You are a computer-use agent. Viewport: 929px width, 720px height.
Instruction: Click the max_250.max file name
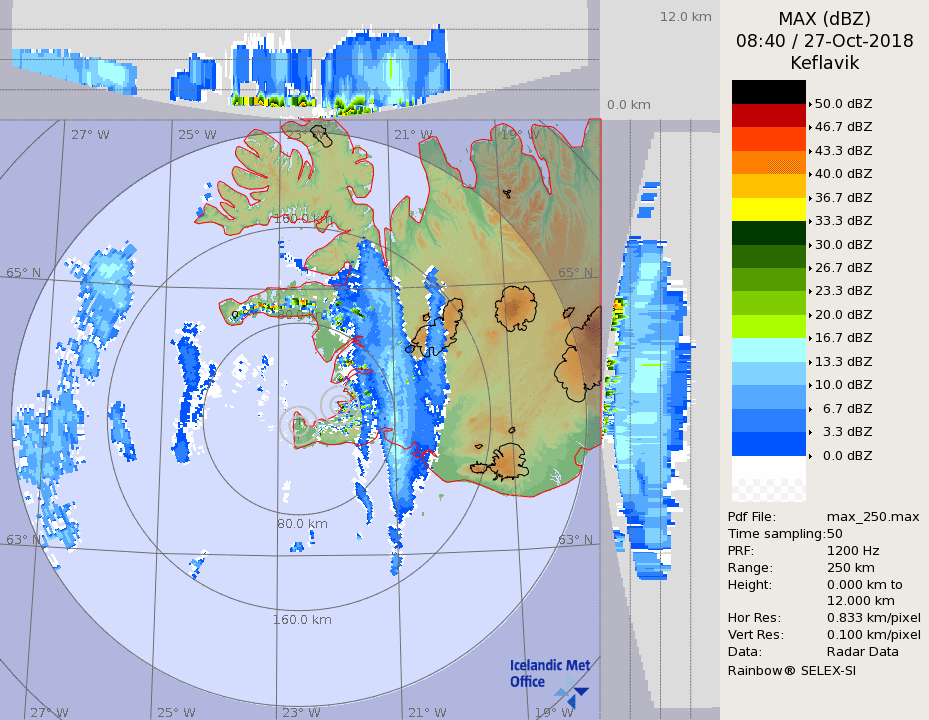point(872,516)
